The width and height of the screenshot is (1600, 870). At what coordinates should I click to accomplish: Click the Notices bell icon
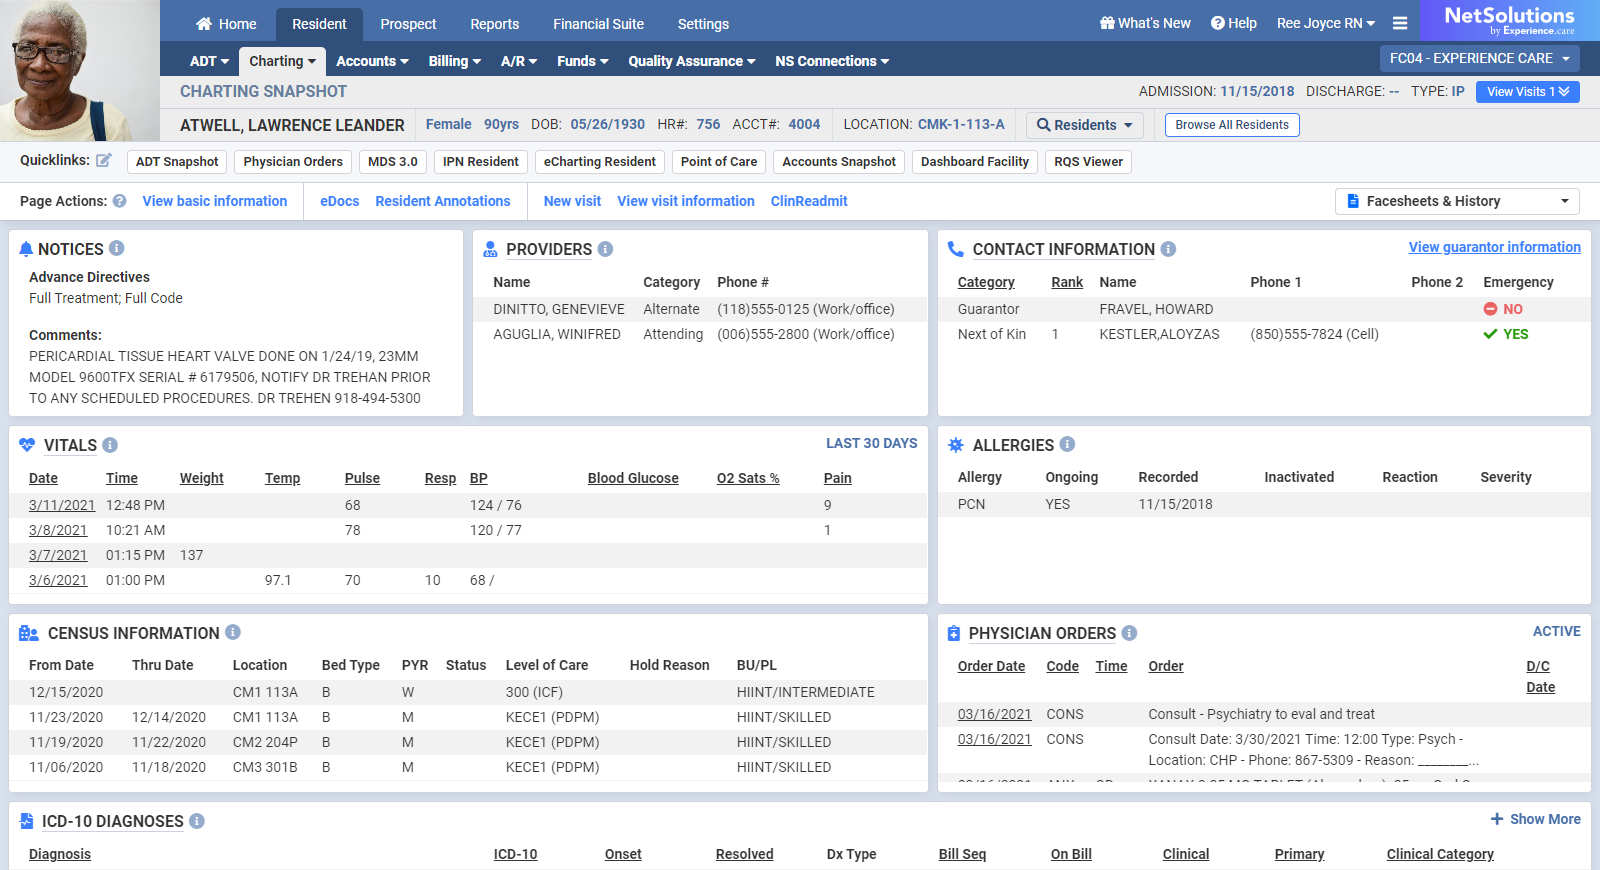[x=26, y=249]
